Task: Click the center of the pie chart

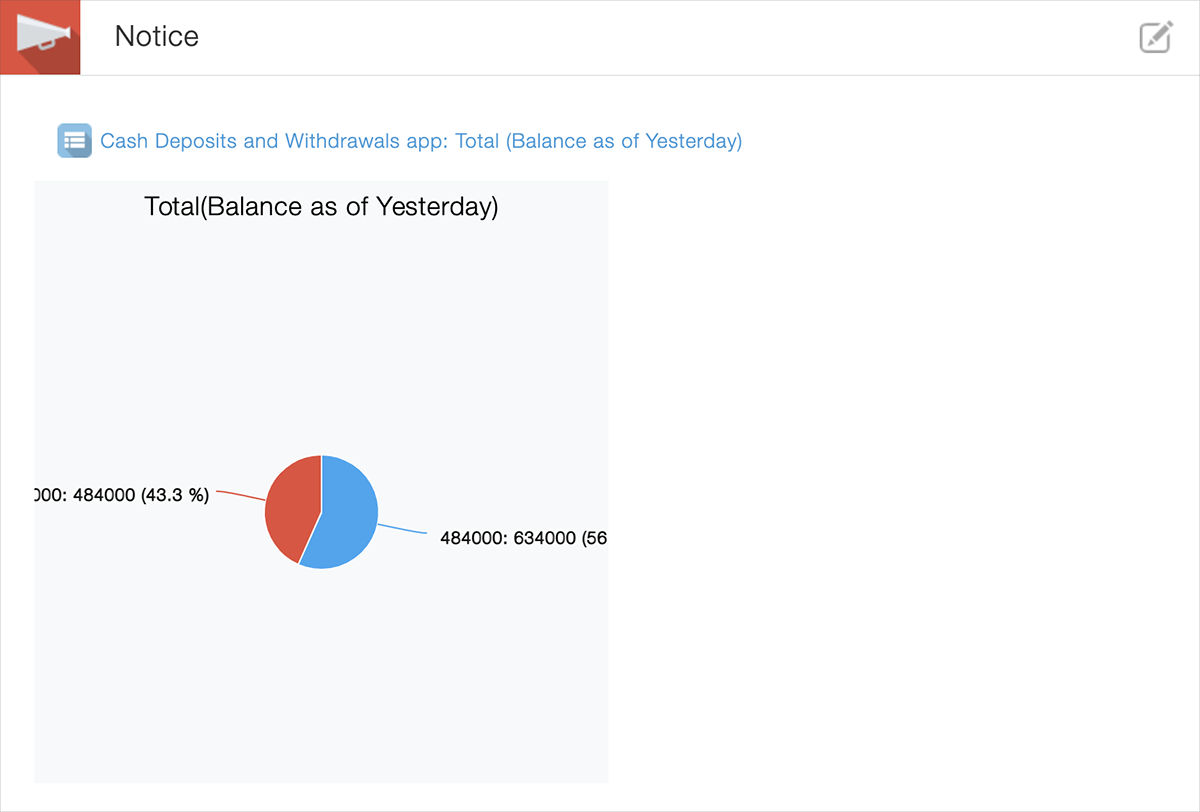Action: coord(321,512)
